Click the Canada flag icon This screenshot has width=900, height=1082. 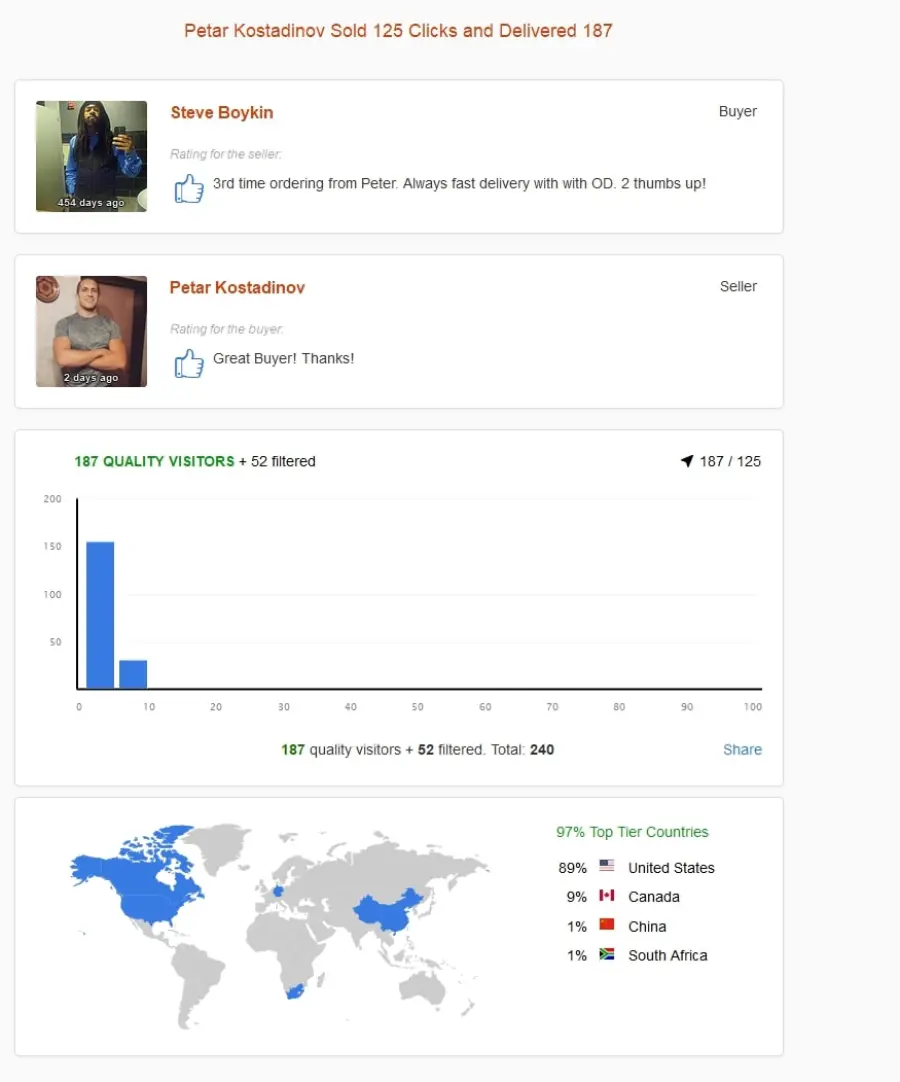607,895
